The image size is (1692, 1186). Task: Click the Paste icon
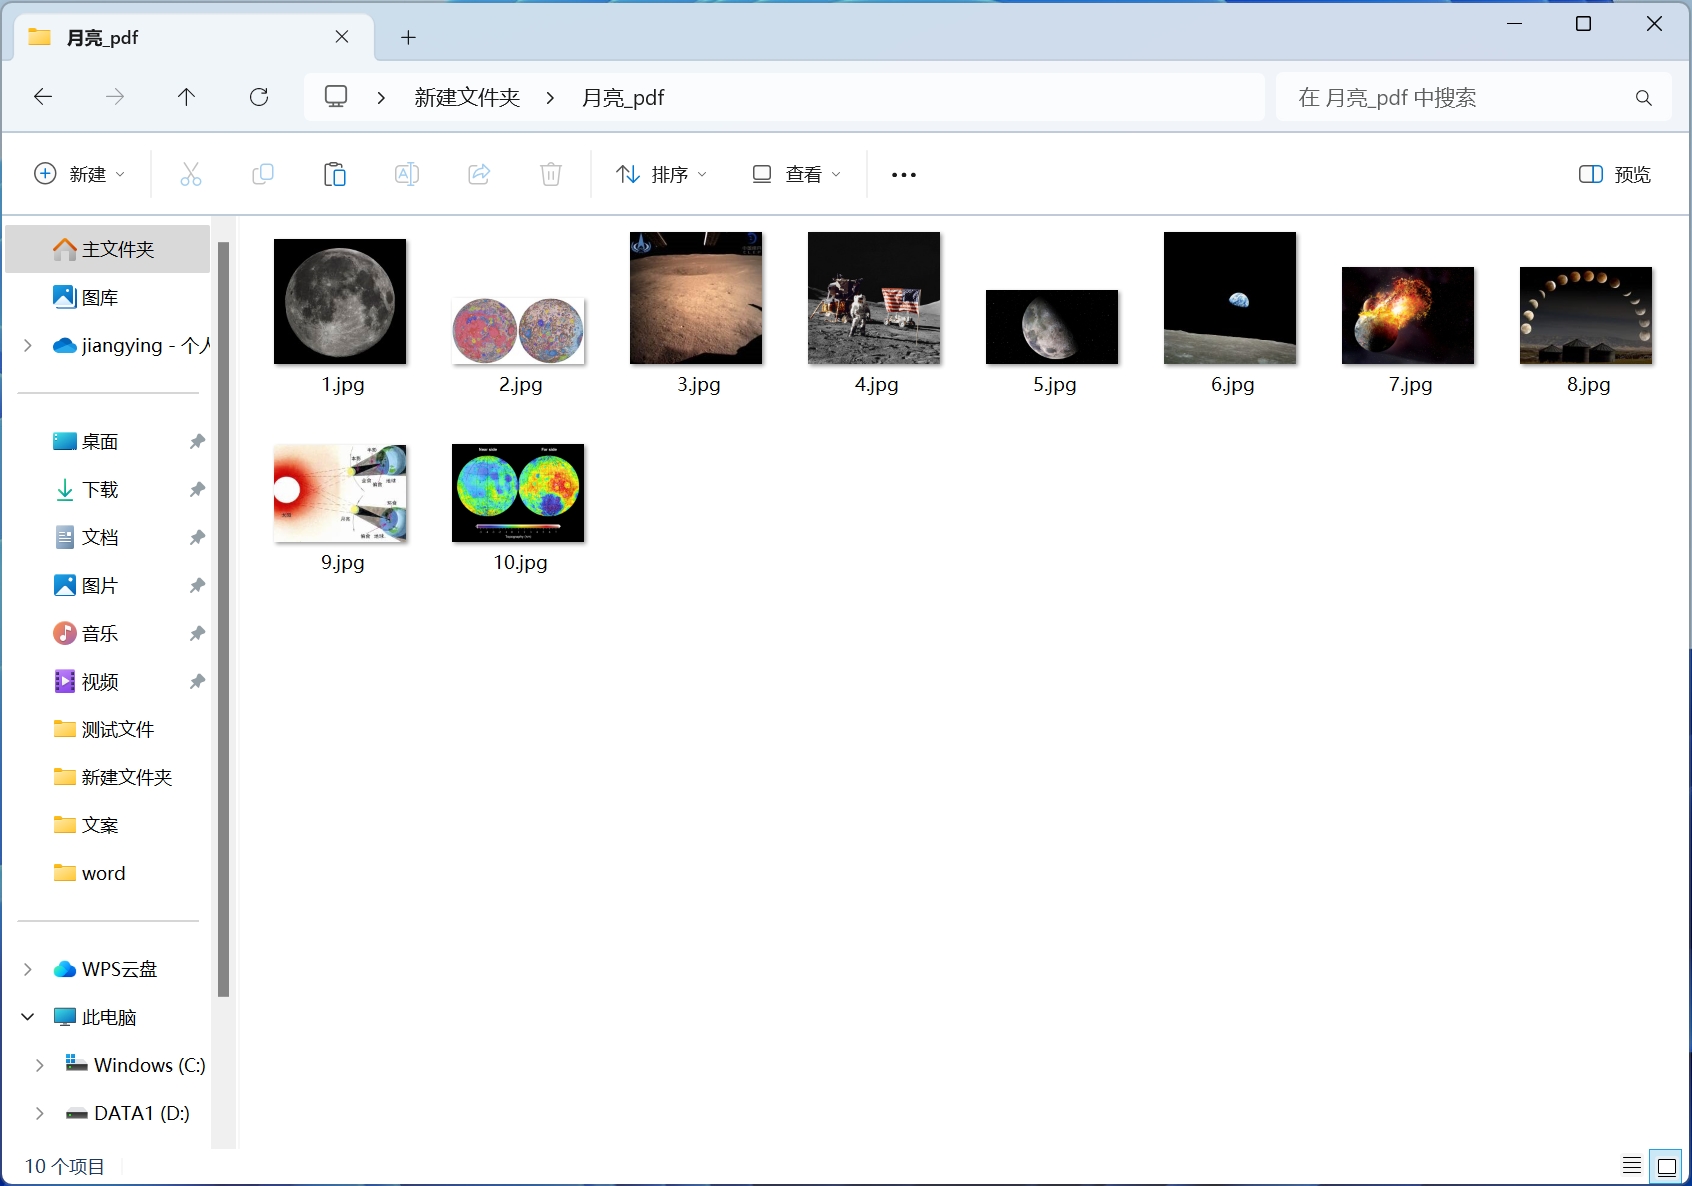tap(335, 174)
